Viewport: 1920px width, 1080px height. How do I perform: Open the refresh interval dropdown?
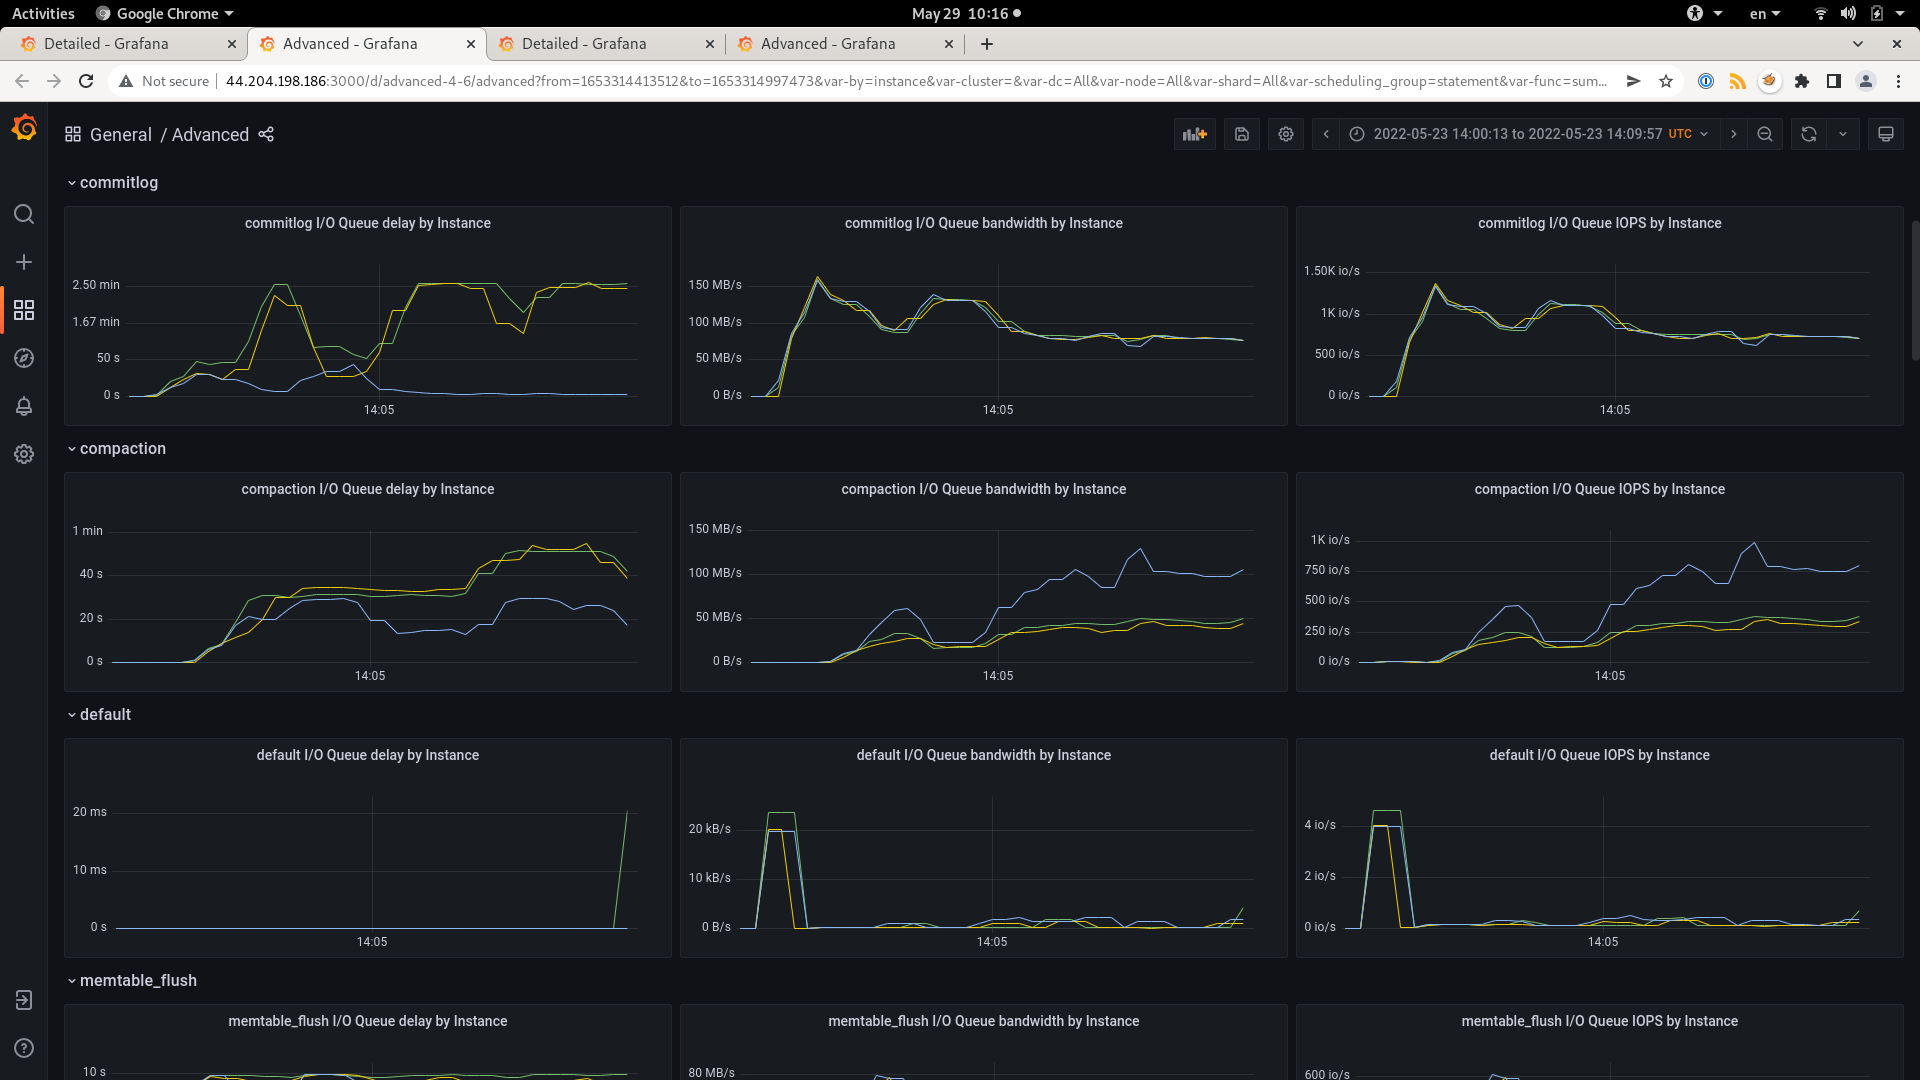click(1845, 133)
